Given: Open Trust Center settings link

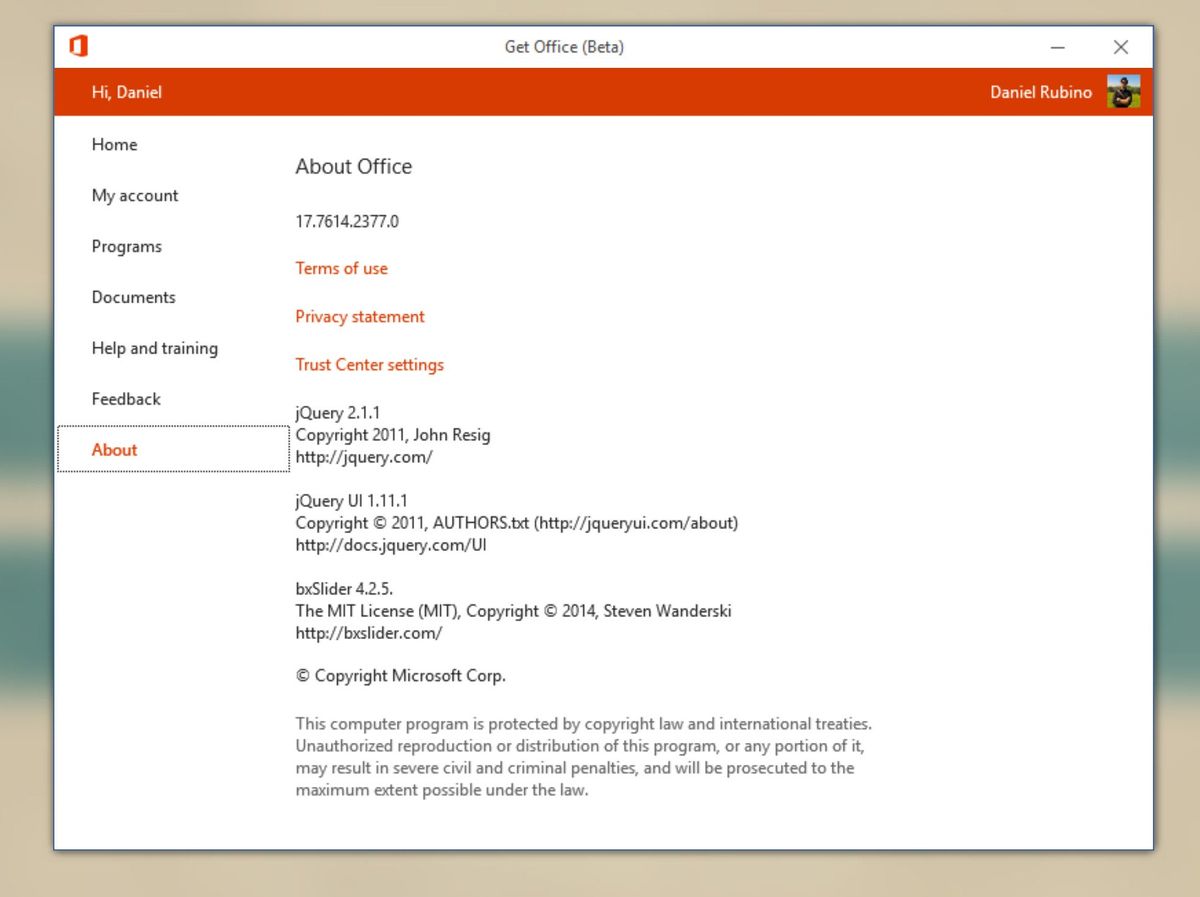Looking at the screenshot, I should 369,365.
